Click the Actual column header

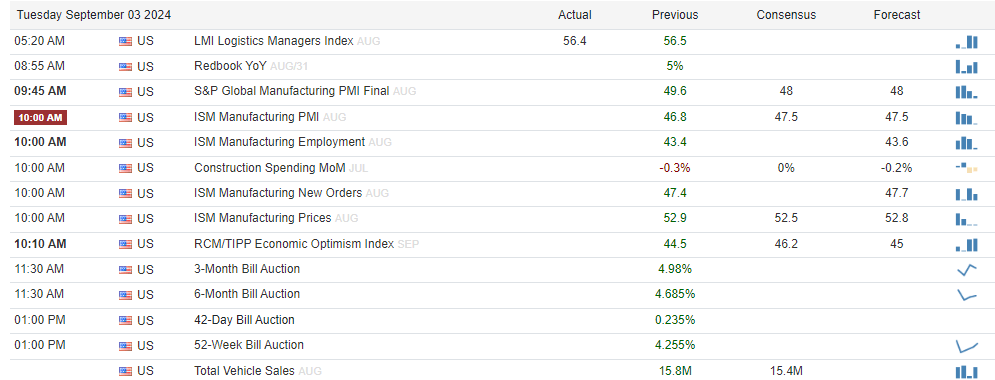574,15
